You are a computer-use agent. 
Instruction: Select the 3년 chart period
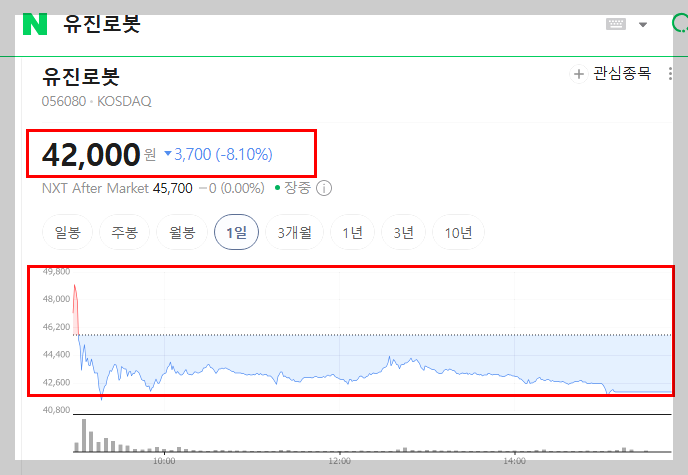(403, 232)
